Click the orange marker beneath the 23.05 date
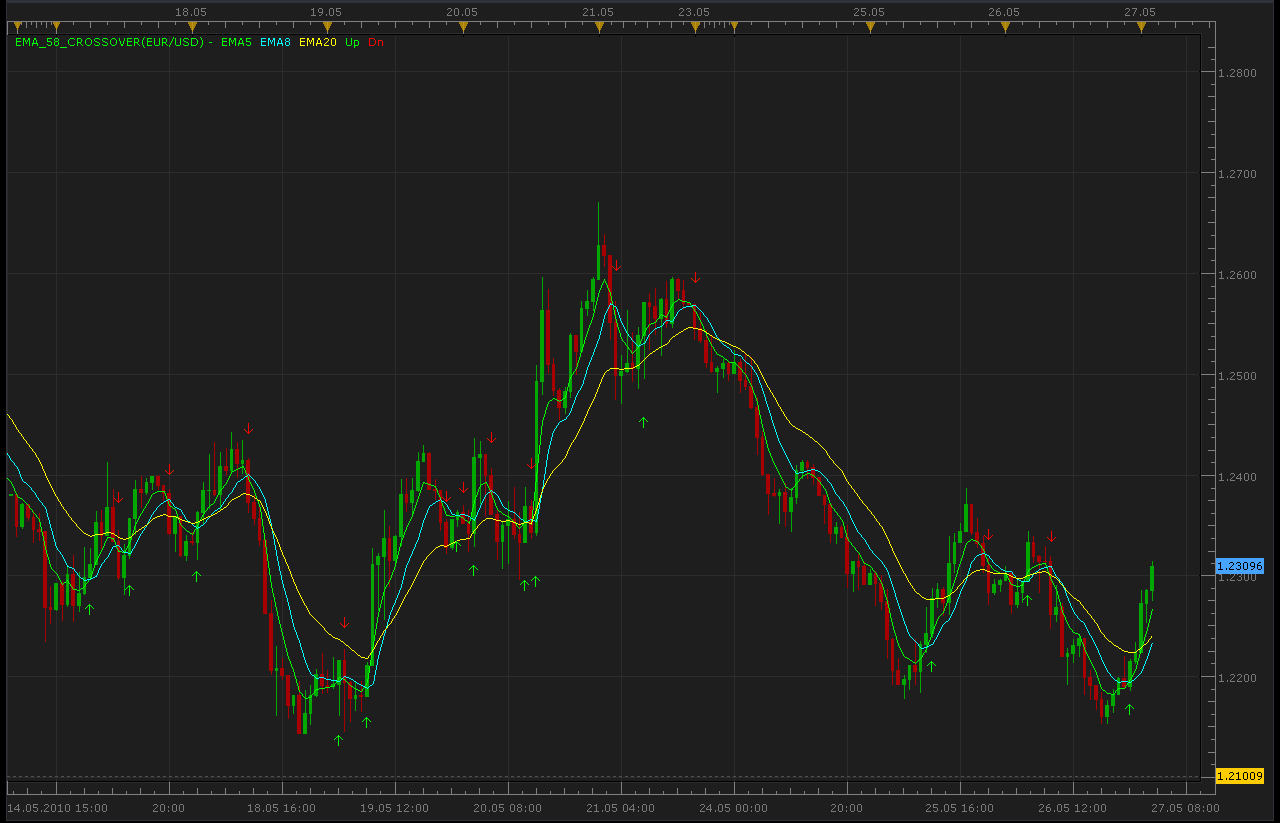The image size is (1280, 823). (695, 27)
